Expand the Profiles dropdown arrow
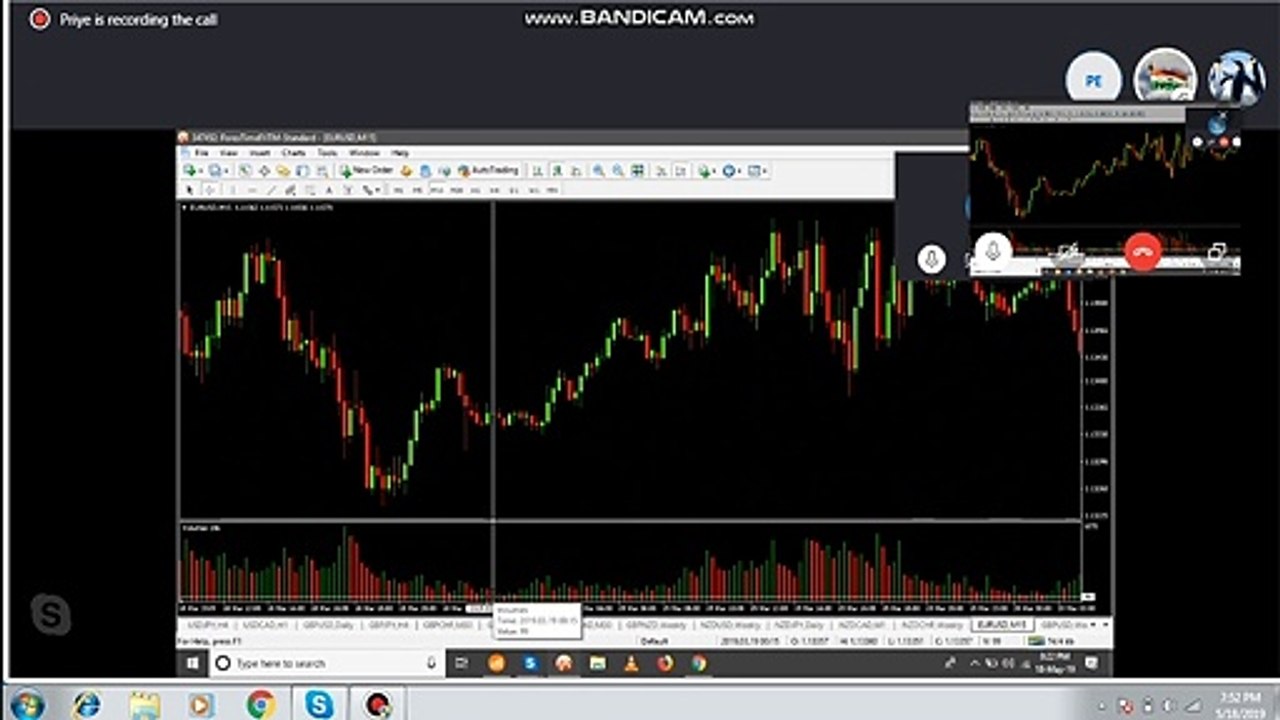The image size is (1280, 720). click(226, 171)
